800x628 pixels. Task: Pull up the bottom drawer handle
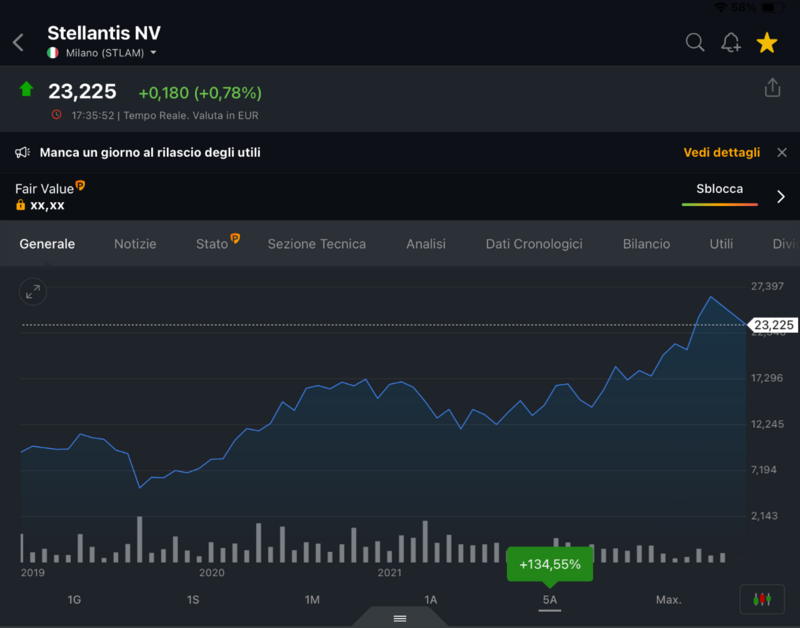click(400, 618)
